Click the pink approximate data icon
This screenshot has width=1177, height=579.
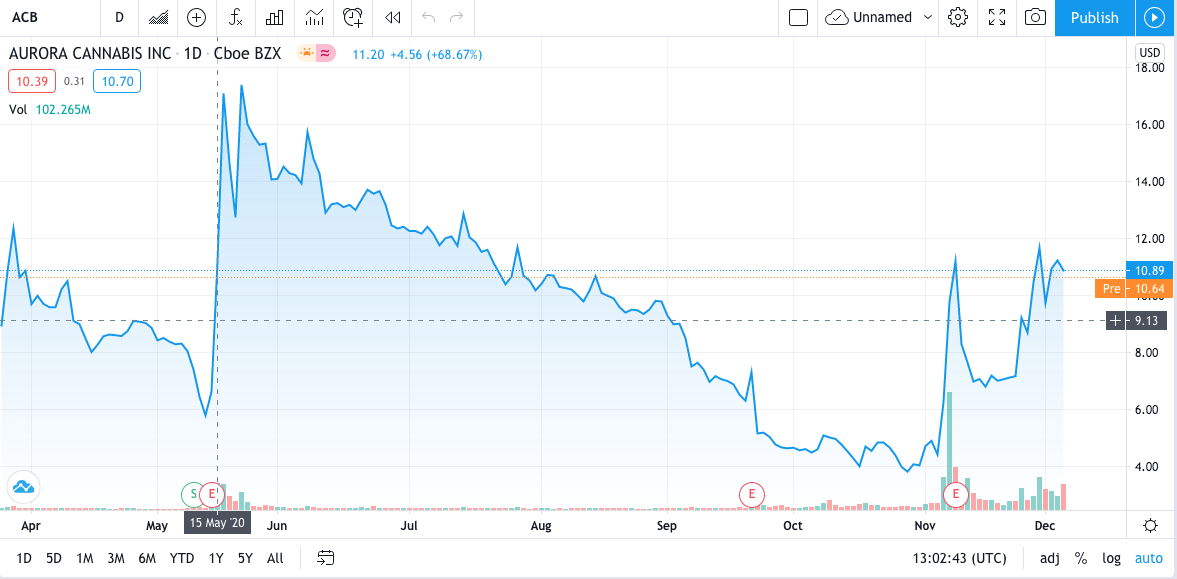325,53
